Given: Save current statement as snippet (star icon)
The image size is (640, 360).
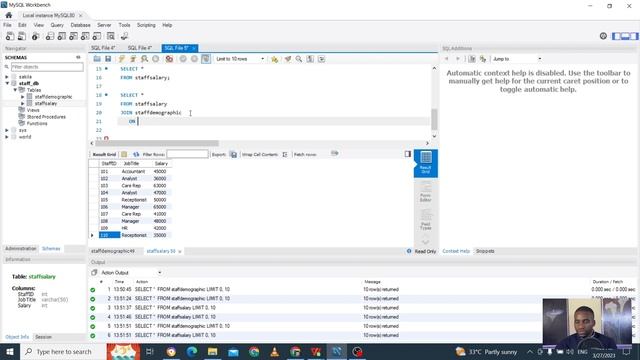Looking at the screenshot, I should pyautogui.click(x=275, y=59).
